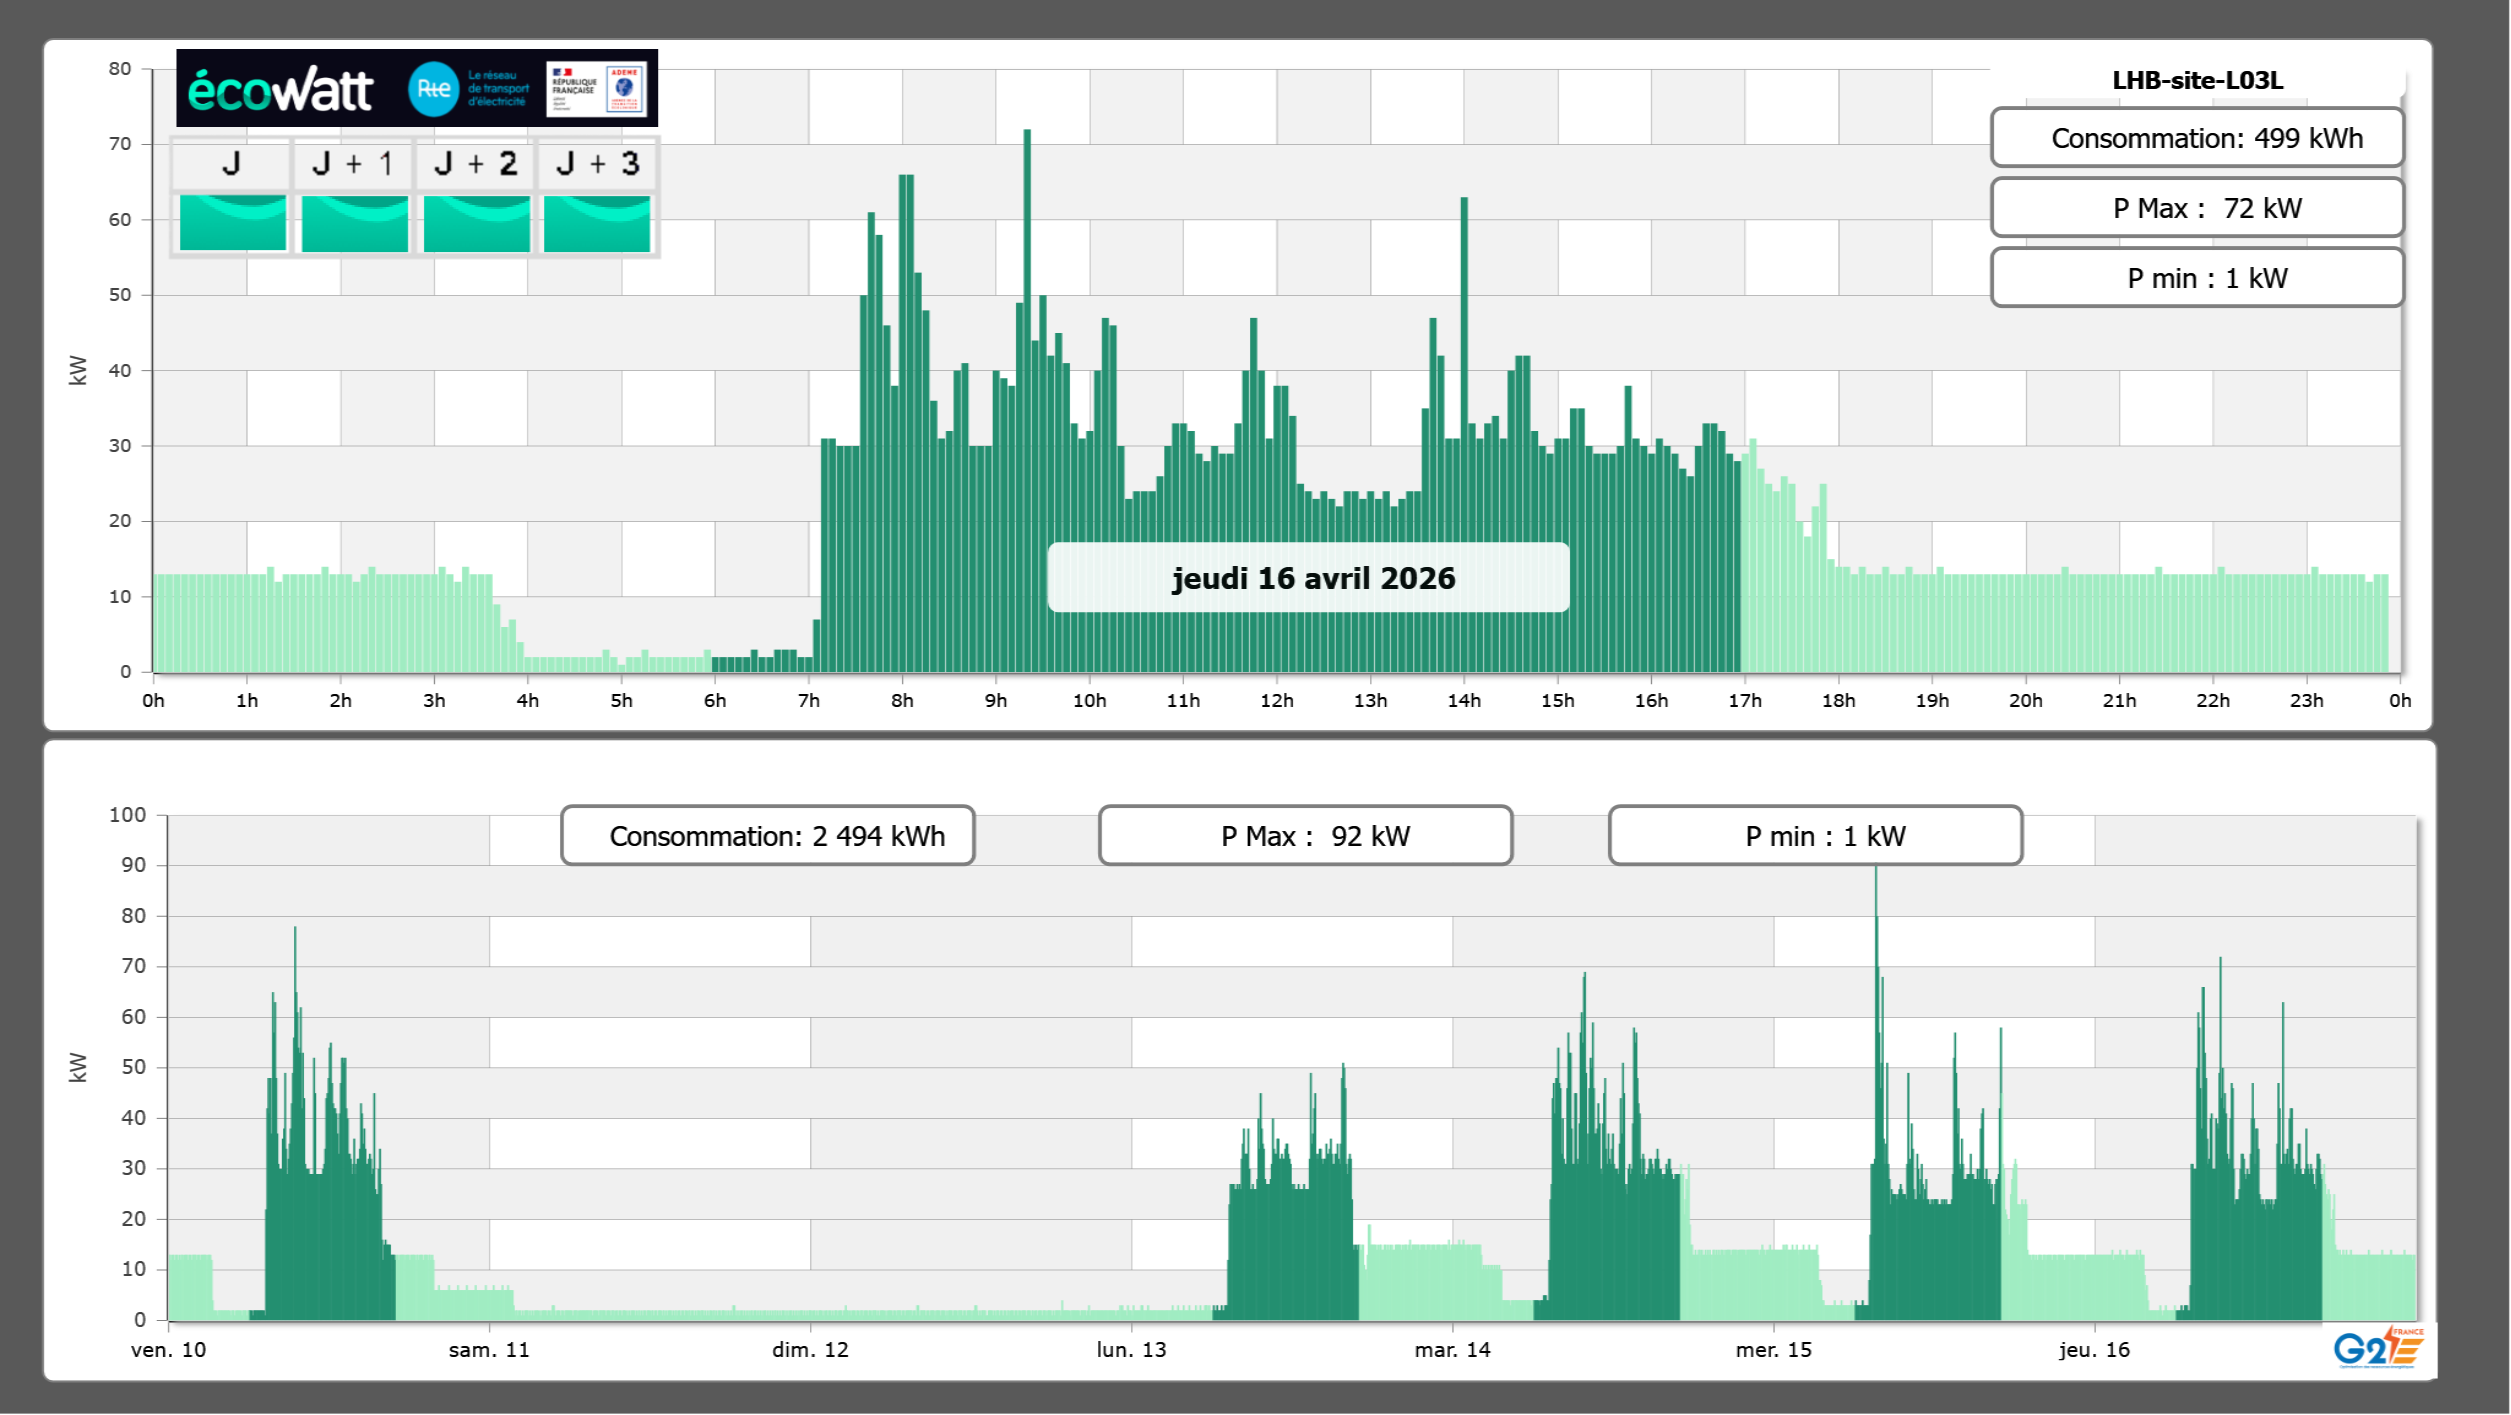Click the Consommation: 2 494 kWh box

click(767, 836)
